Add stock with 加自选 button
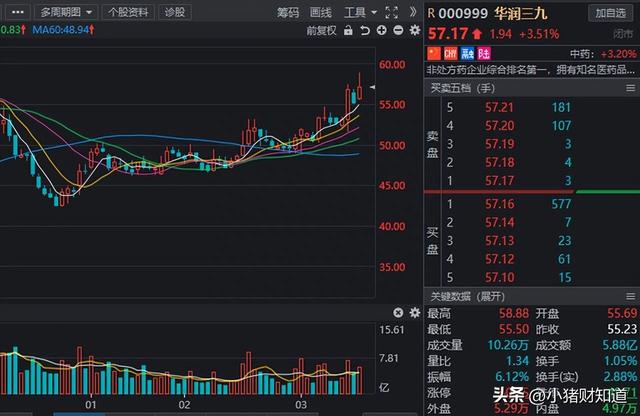 pos(610,13)
